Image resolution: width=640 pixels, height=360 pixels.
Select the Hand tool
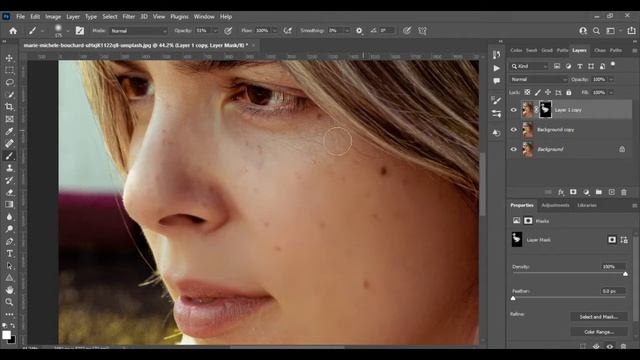(x=9, y=290)
